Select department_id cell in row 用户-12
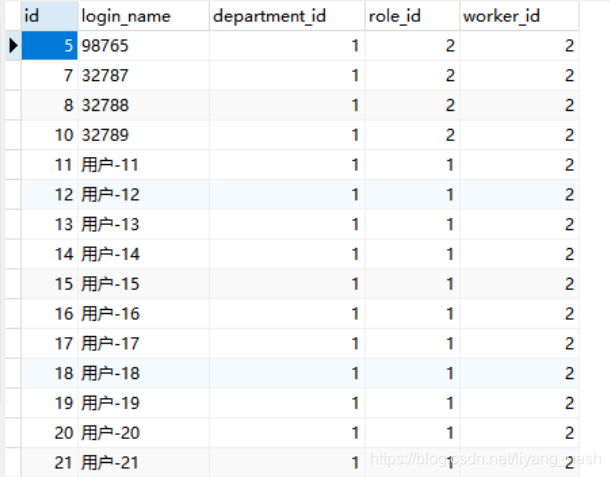610x477 pixels. [x=287, y=195]
